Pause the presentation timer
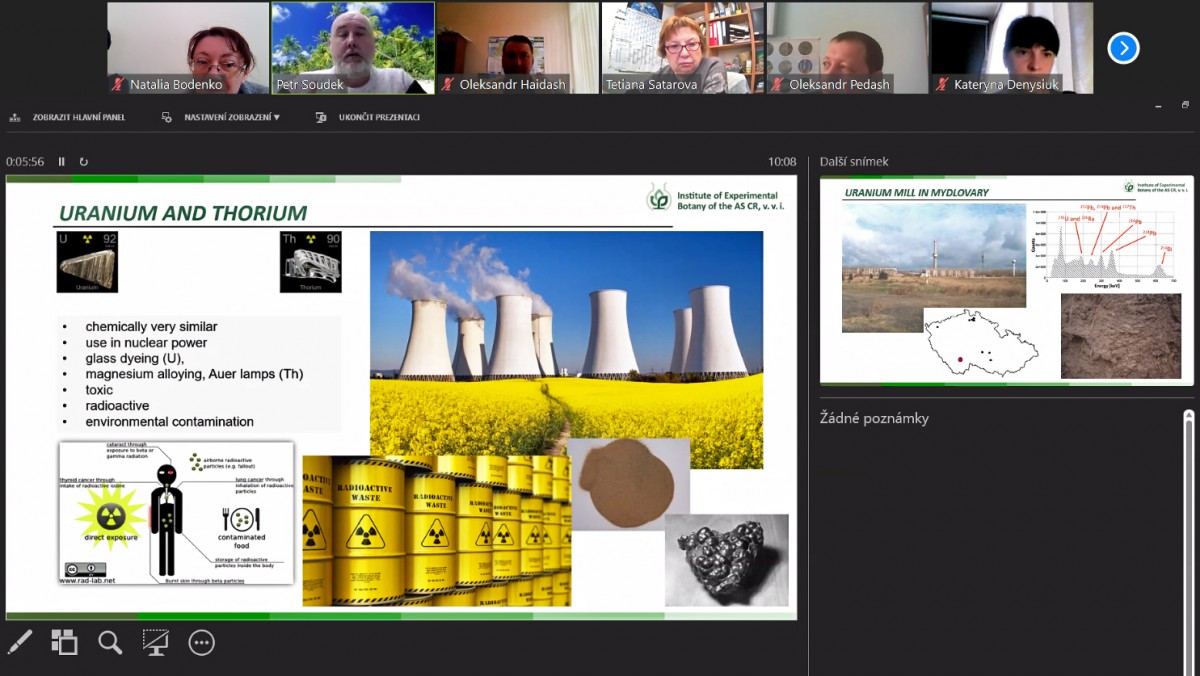The image size is (1200, 676). tap(62, 161)
